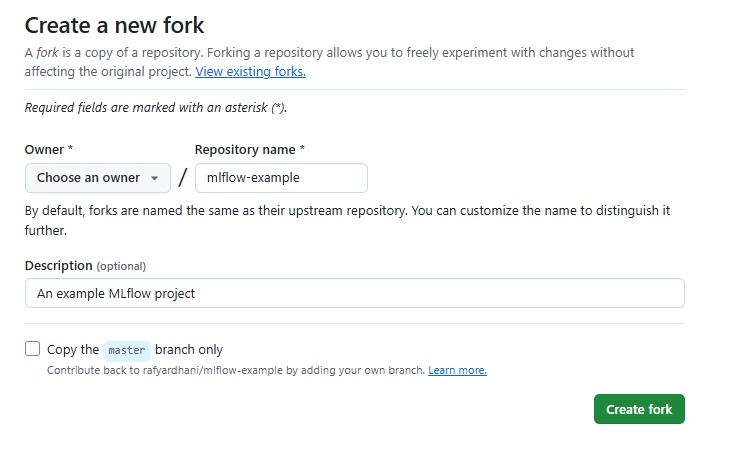Enable the copy master branch only checkbox
The image size is (748, 452).
[x=33, y=349]
